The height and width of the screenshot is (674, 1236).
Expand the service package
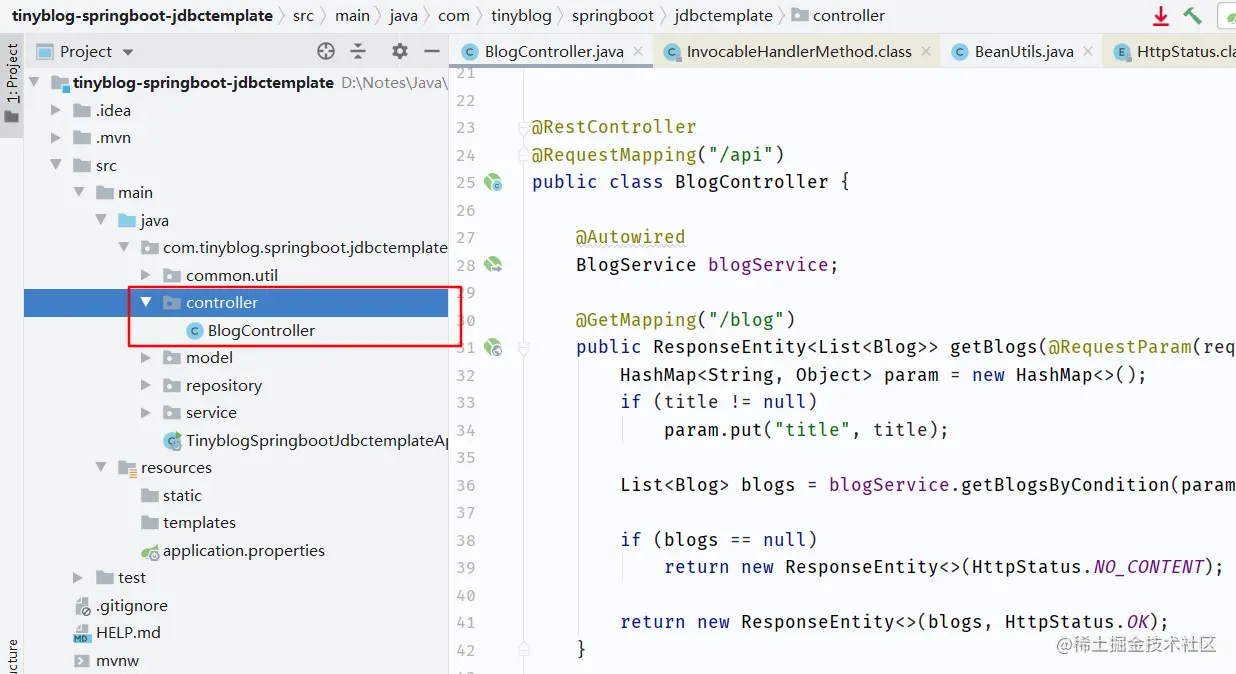point(146,413)
